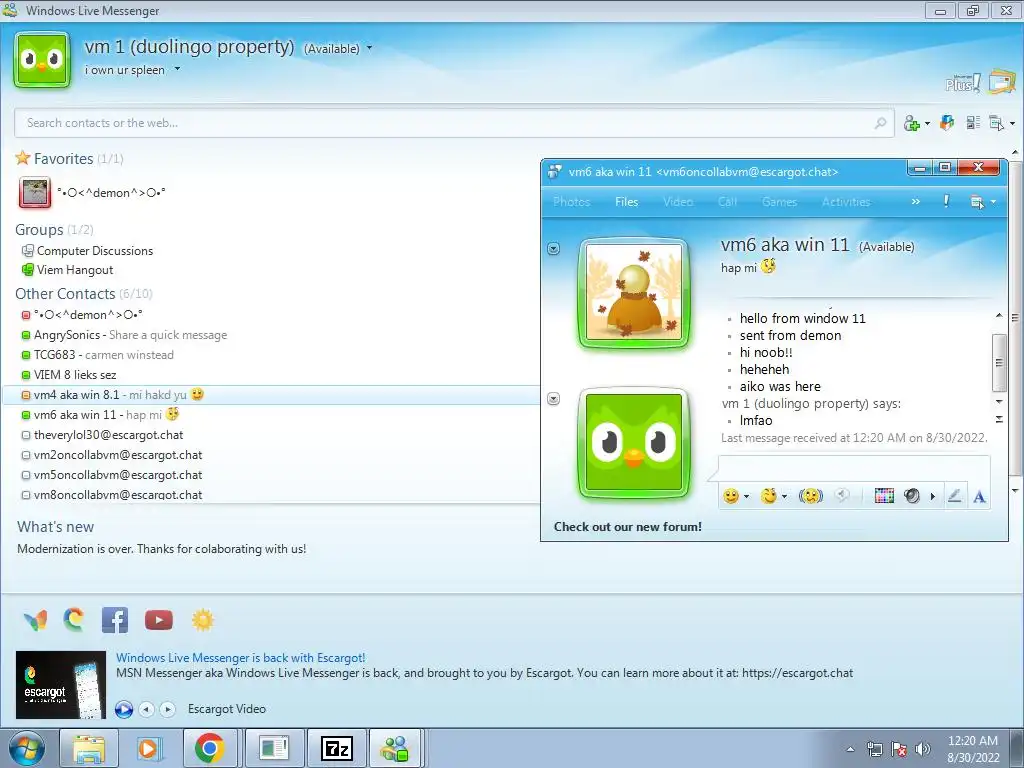
Task: Click the magnifier icon in the search box
Action: (880, 122)
